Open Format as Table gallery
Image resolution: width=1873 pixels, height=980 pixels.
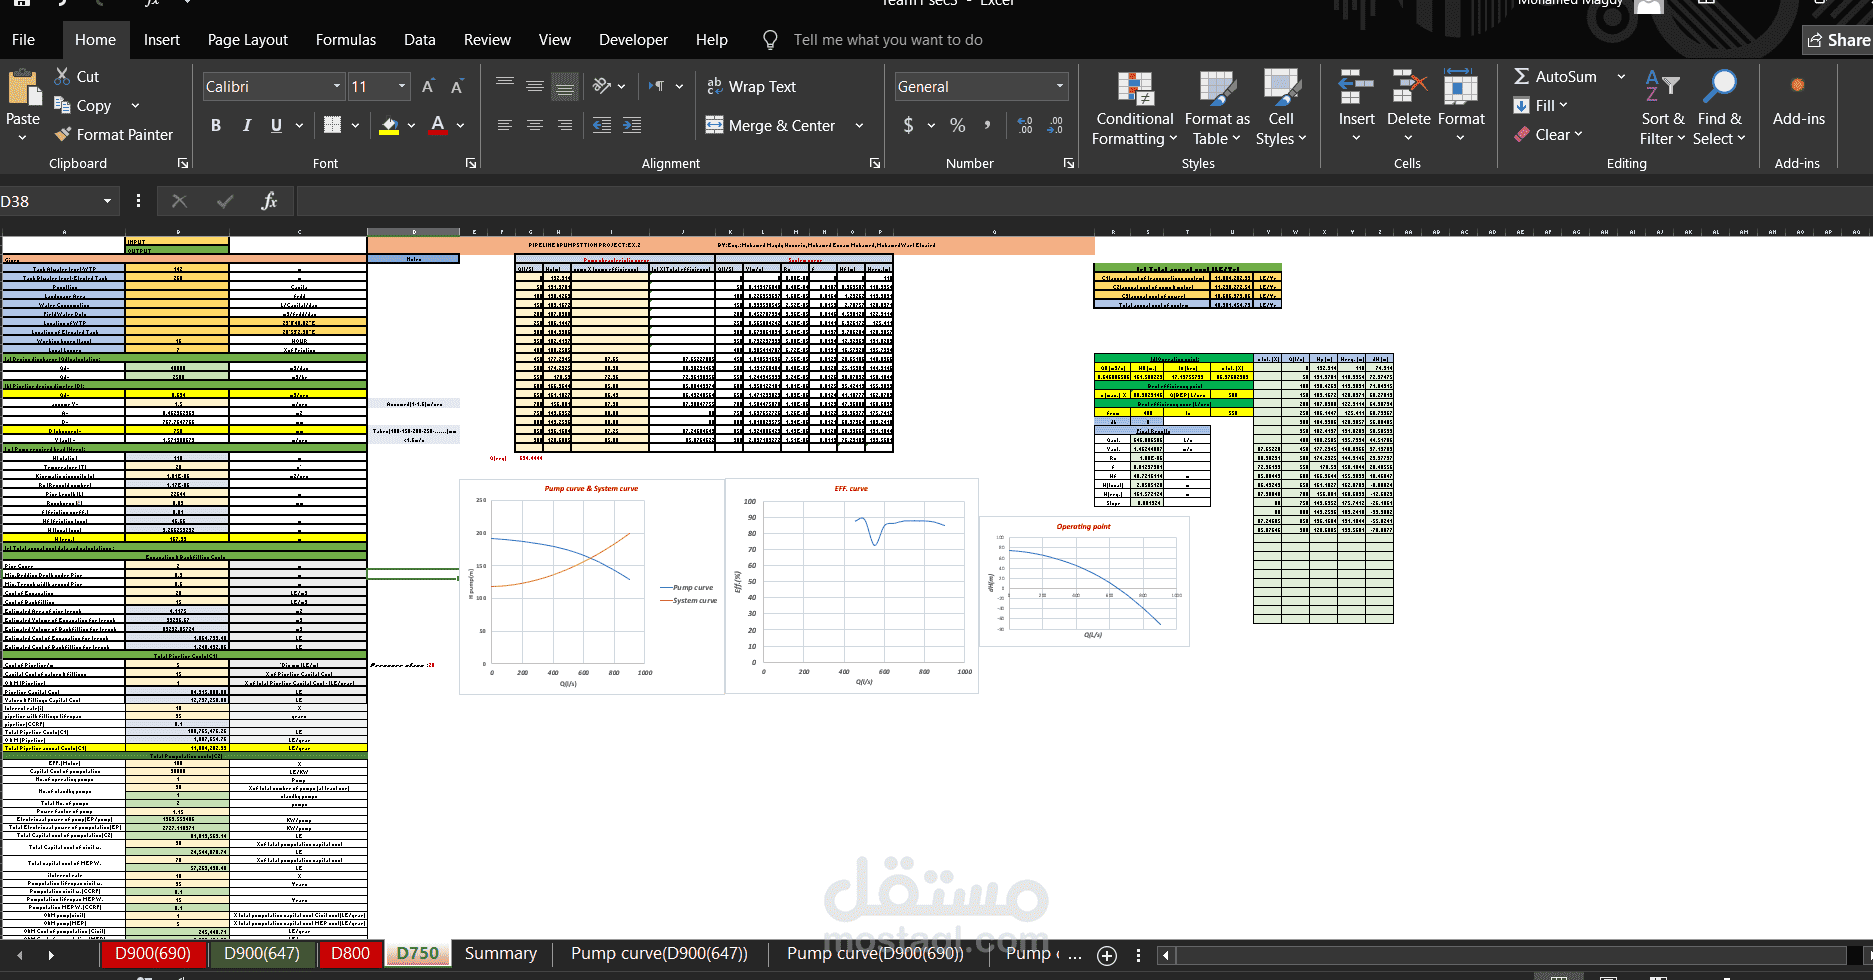[x=1217, y=108]
